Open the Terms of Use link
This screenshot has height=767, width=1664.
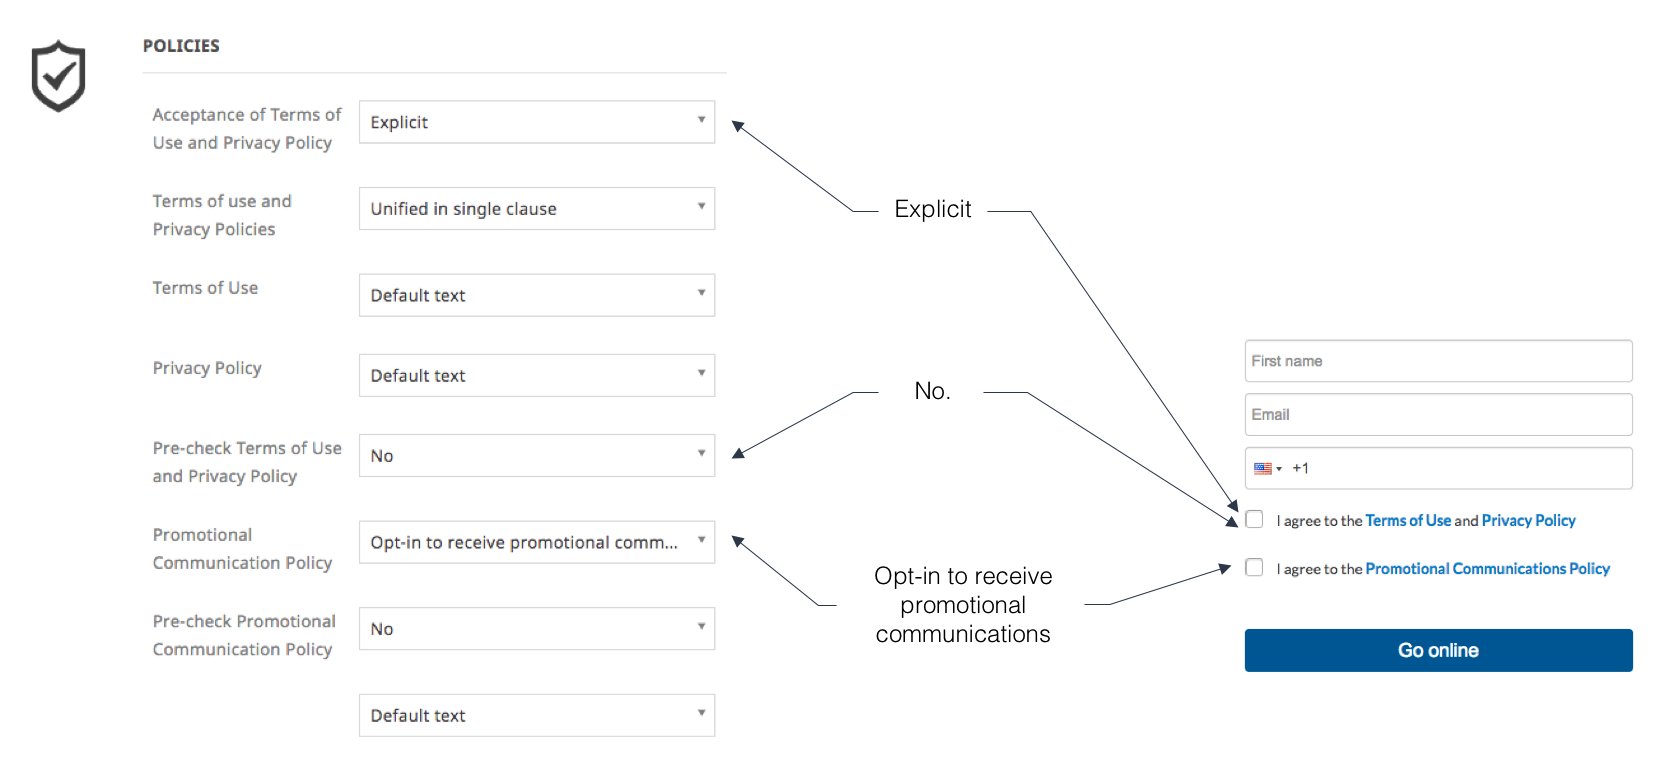click(x=1408, y=520)
